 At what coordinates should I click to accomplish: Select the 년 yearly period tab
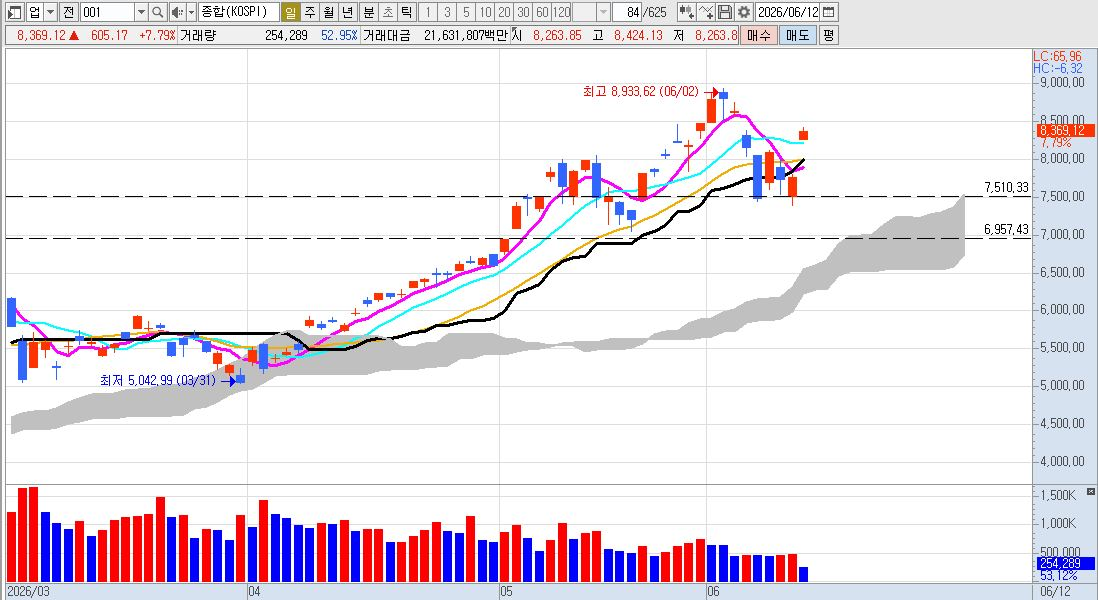(x=347, y=12)
